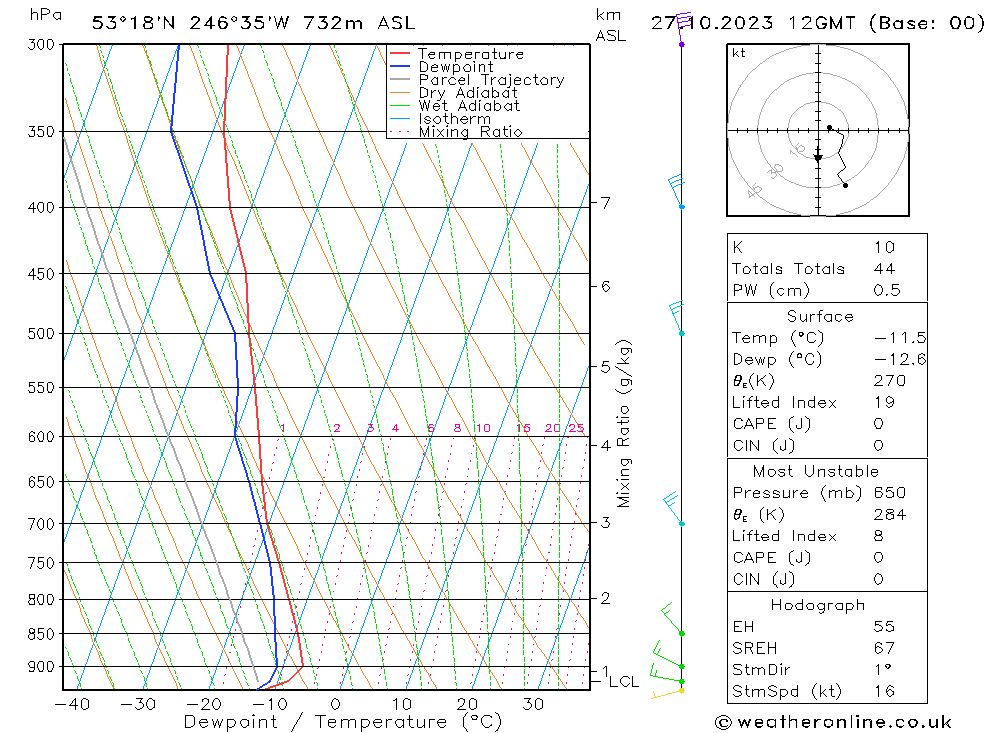Click the weatheronline.co.uk copyright text
The width and height of the screenshot is (1000, 733).
click(833, 723)
